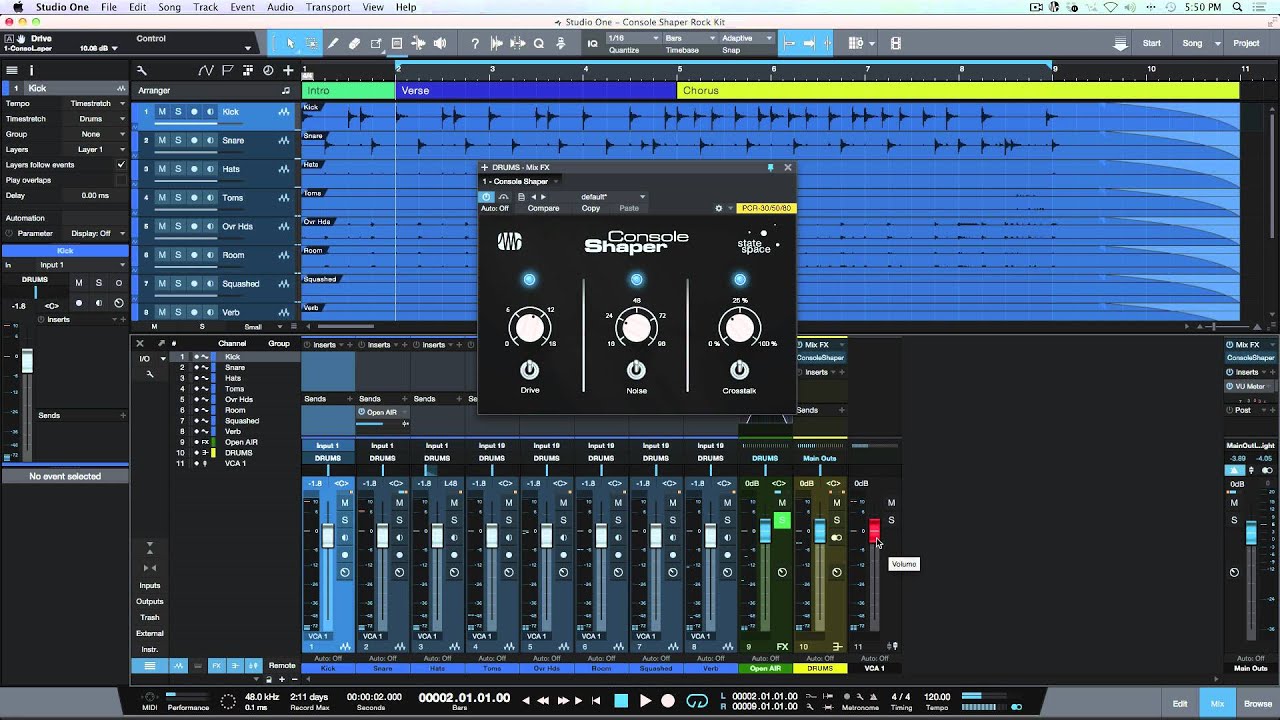The width and height of the screenshot is (1280, 720).
Task: Open Console Shaper settings gear icon
Action: coord(718,208)
